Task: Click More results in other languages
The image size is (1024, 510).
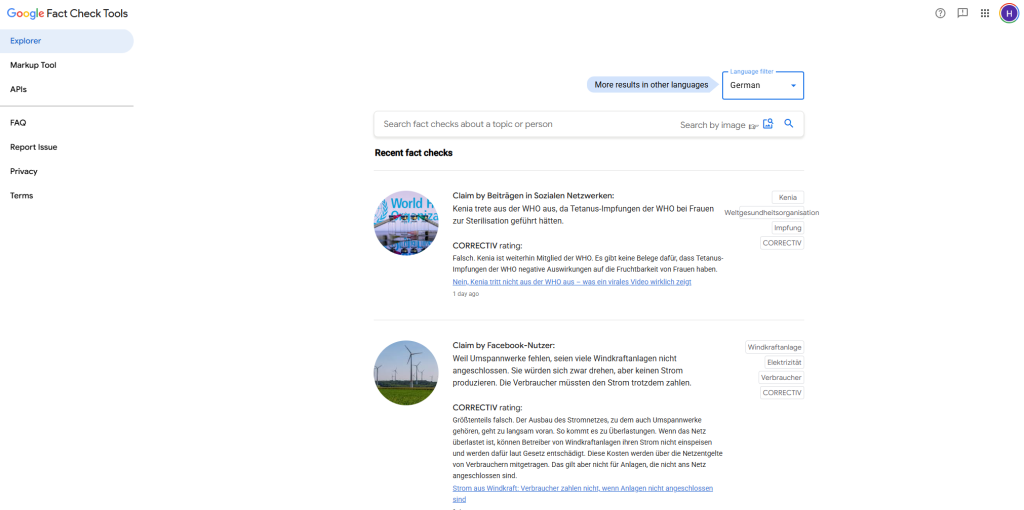Action: [x=651, y=85]
